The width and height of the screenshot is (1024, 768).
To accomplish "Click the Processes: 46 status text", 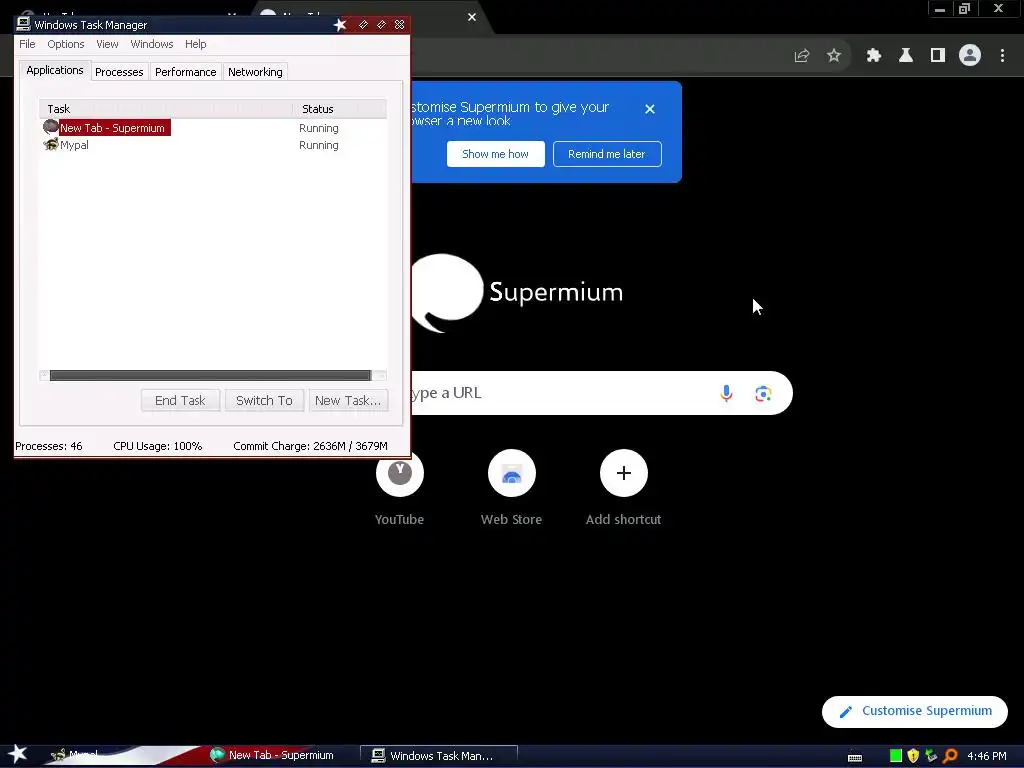I will (x=48, y=446).
